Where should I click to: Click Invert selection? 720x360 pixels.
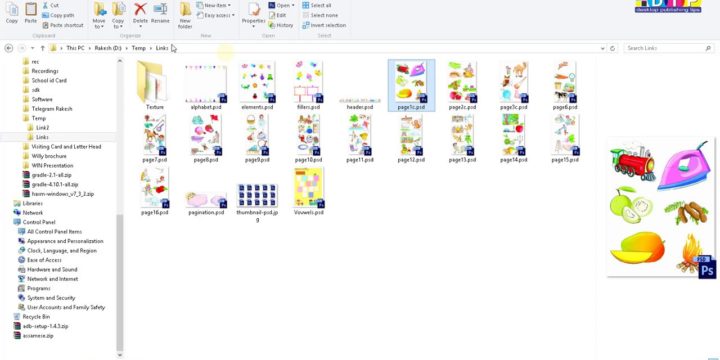(324, 25)
